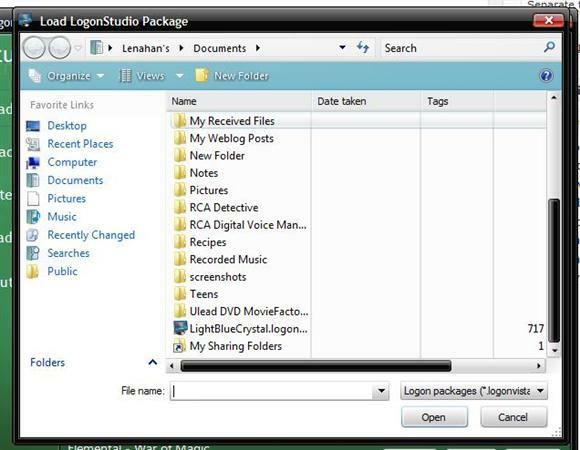Click the Recent Places icon in Favorite Links
The width and height of the screenshot is (580, 450).
(x=33, y=144)
